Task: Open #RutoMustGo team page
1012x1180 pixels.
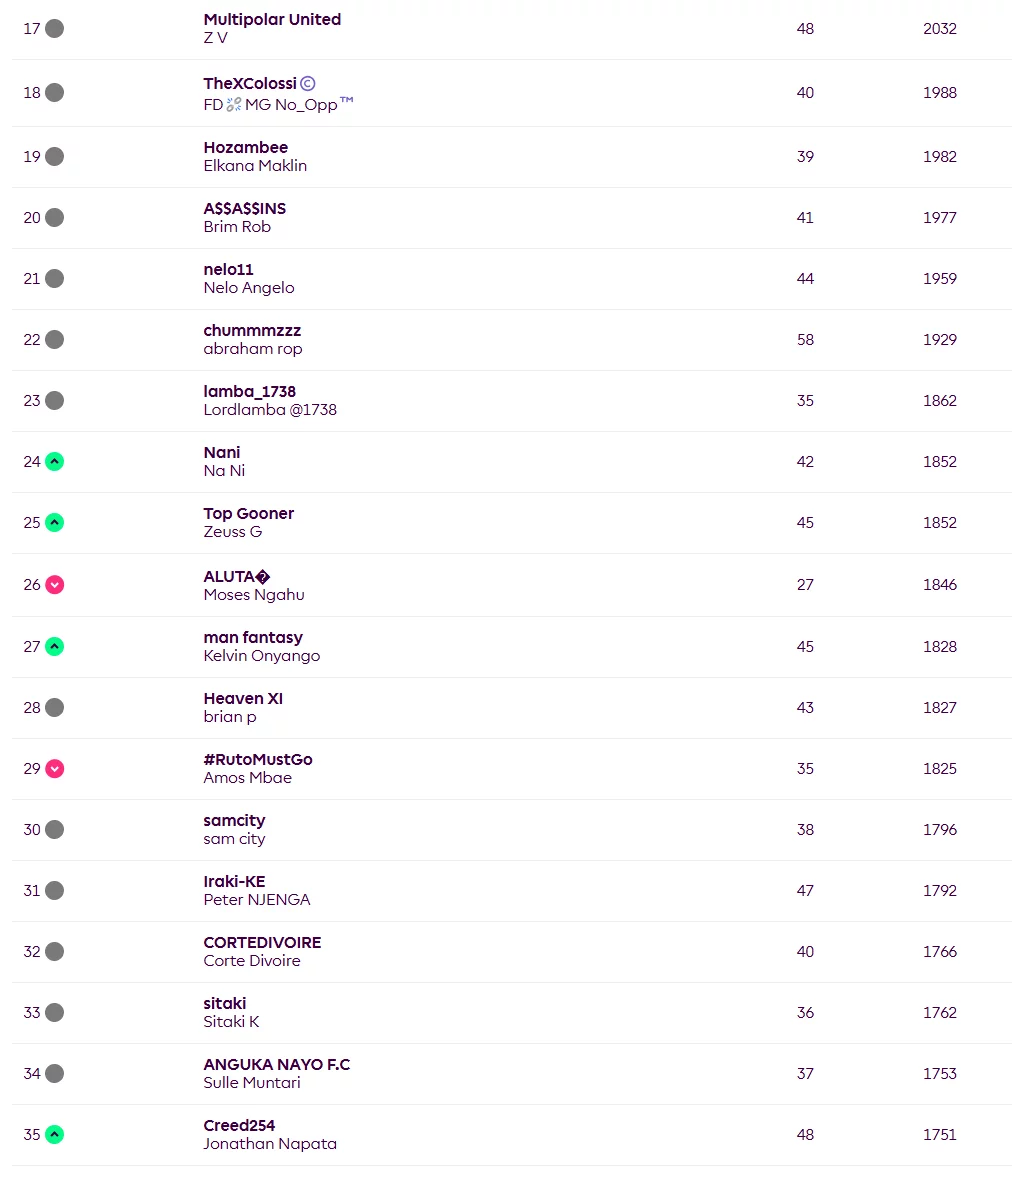Action: (x=258, y=760)
